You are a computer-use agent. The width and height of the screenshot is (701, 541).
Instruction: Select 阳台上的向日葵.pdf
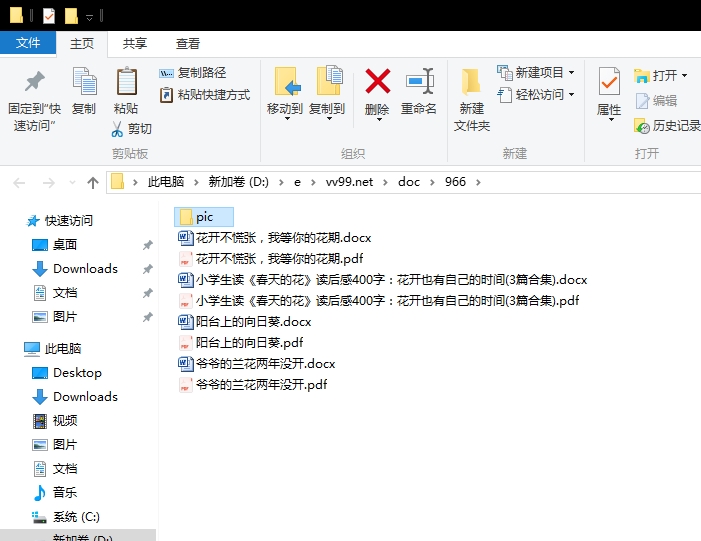pyautogui.click(x=241, y=342)
